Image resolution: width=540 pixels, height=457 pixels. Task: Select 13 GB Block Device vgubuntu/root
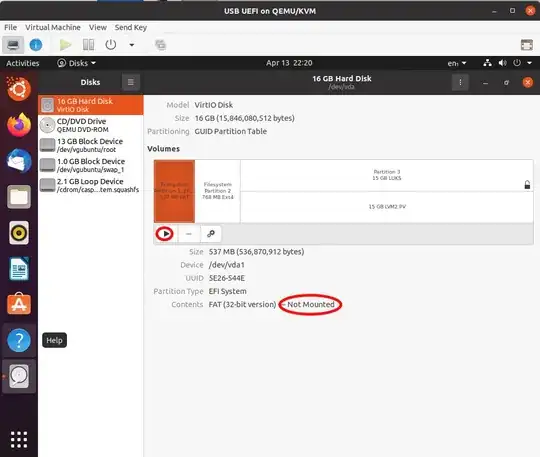coord(91,145)
